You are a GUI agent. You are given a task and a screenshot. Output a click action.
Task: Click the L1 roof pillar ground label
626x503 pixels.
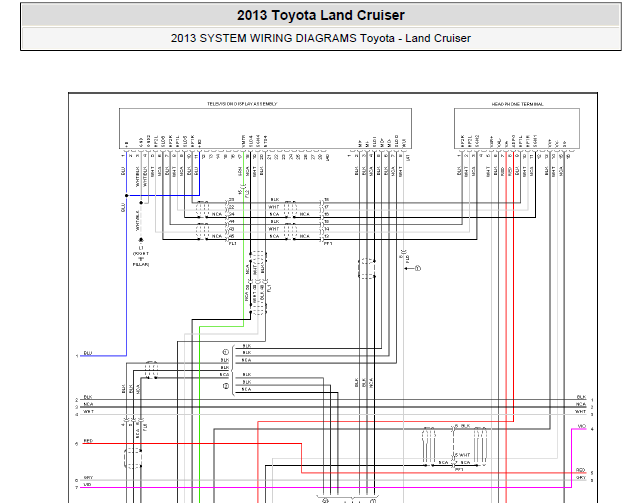[141, 256]
